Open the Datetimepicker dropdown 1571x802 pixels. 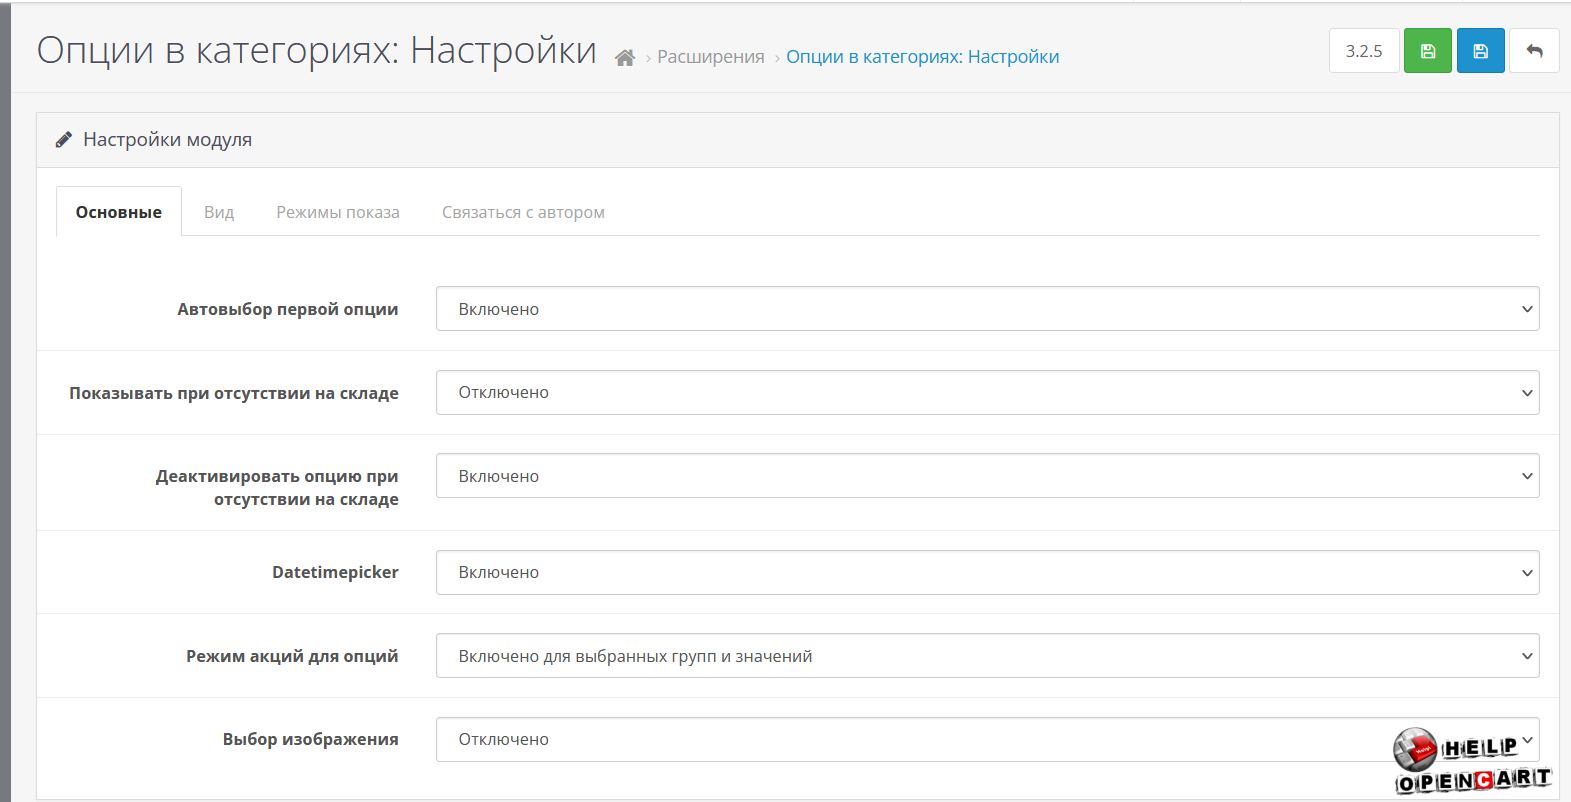point(987,572)
